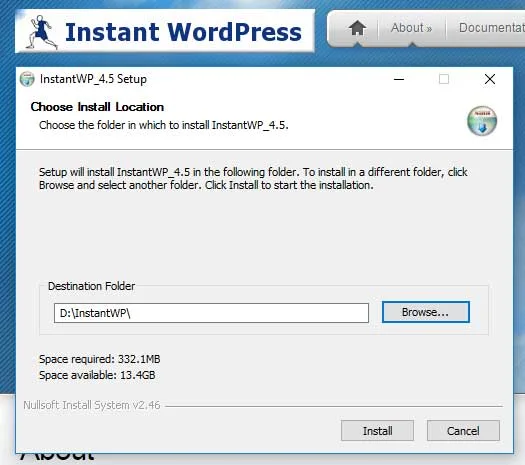Screen dimensions: 525x465
Task: Click the Space required 332.1MB label
Action: [99, 359]
